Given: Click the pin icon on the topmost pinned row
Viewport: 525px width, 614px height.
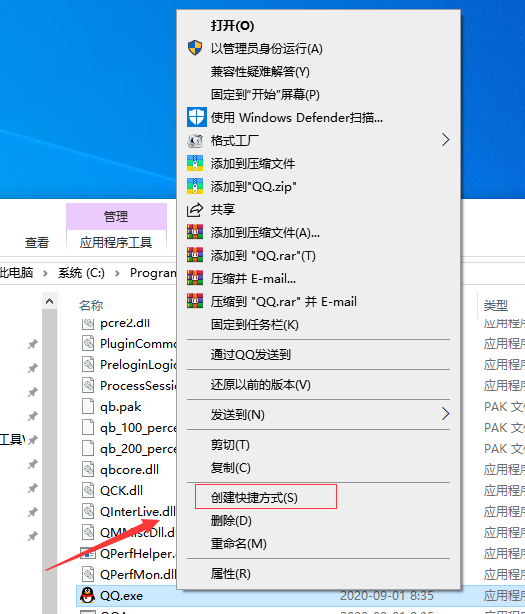Looking at the screenshot, I should coord(32,344).
